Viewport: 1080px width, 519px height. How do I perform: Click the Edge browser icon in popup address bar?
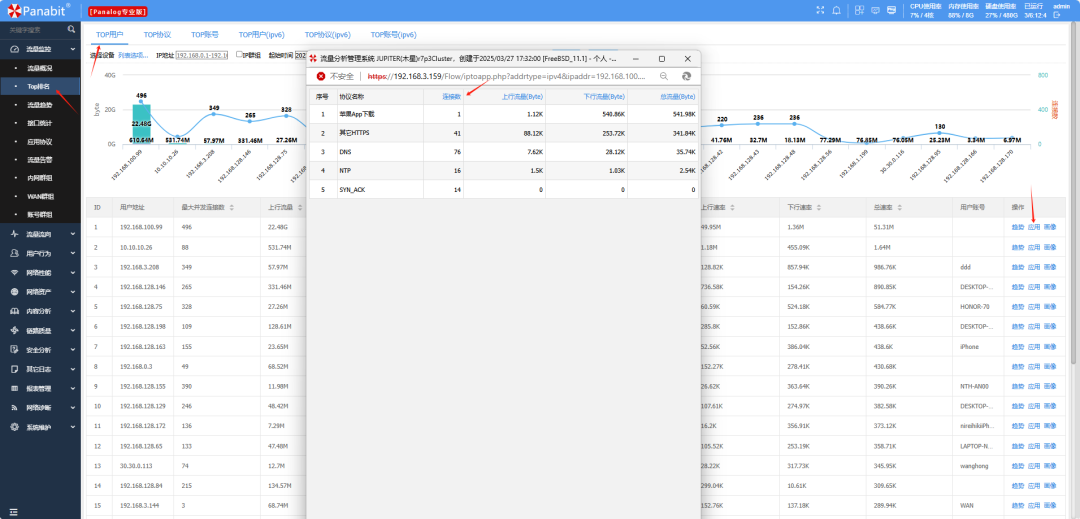pyautogui.click(x=686, y=76)
